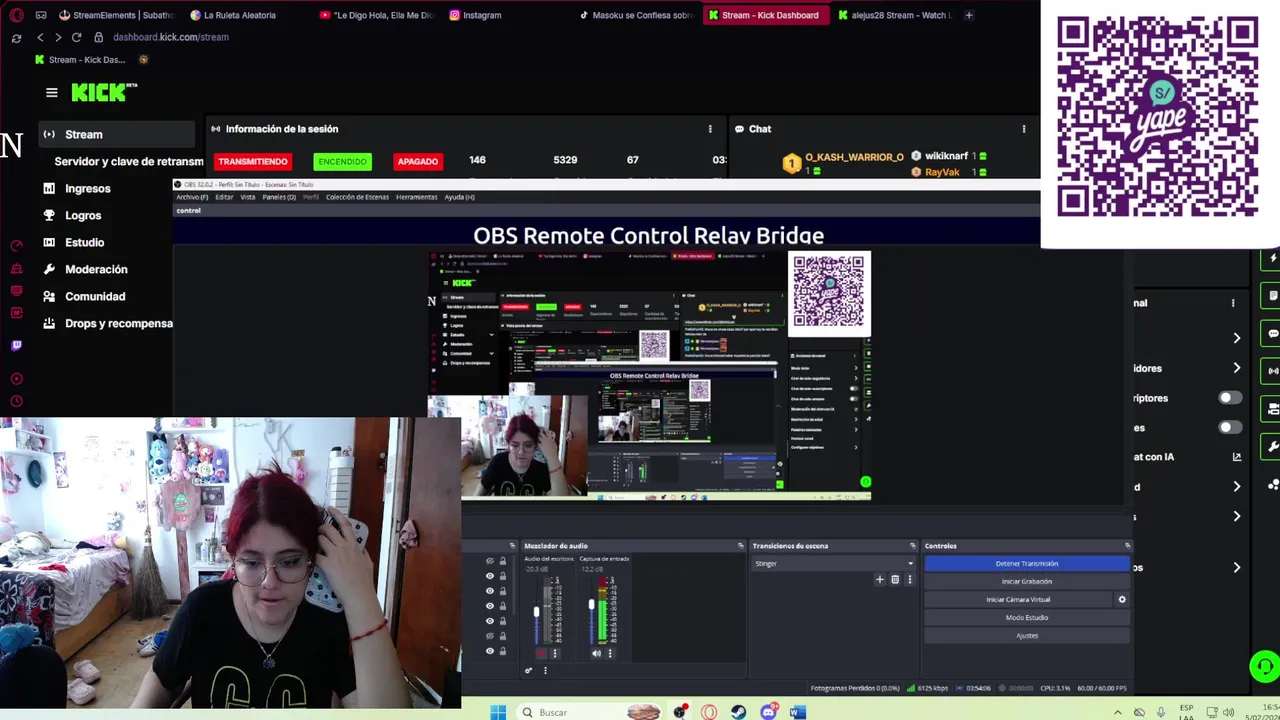This screenshot has height=720, width=1280.
Task: Toggle the switch below the 'riptores' switch
Action: click(1230, 427)
